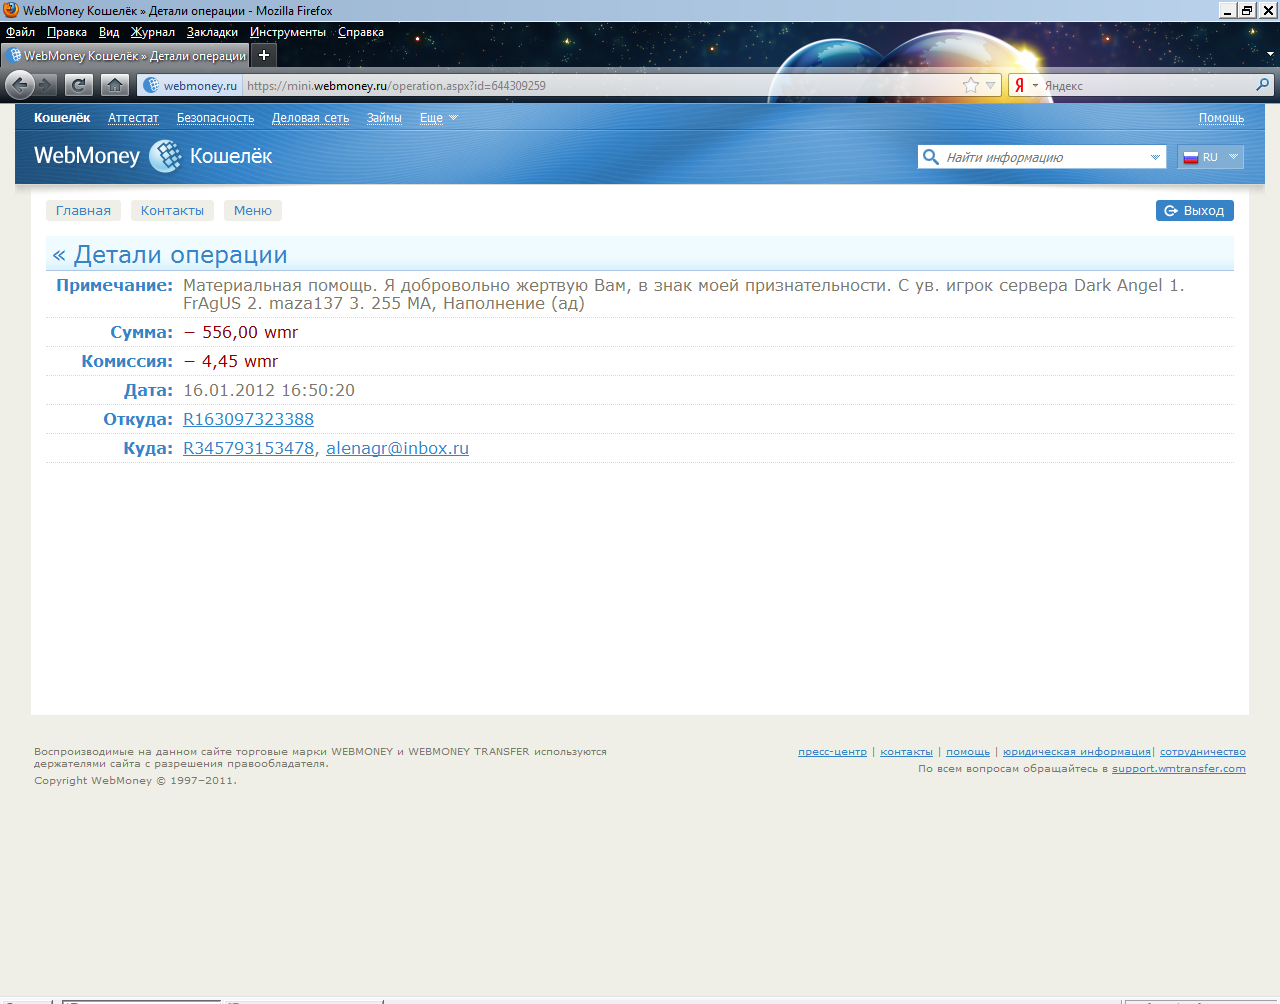Image resolution: width=1280 pixels, height=1004 pixels.
Task: Click the Кошелёк top navigation item
Action: [62, 118]
